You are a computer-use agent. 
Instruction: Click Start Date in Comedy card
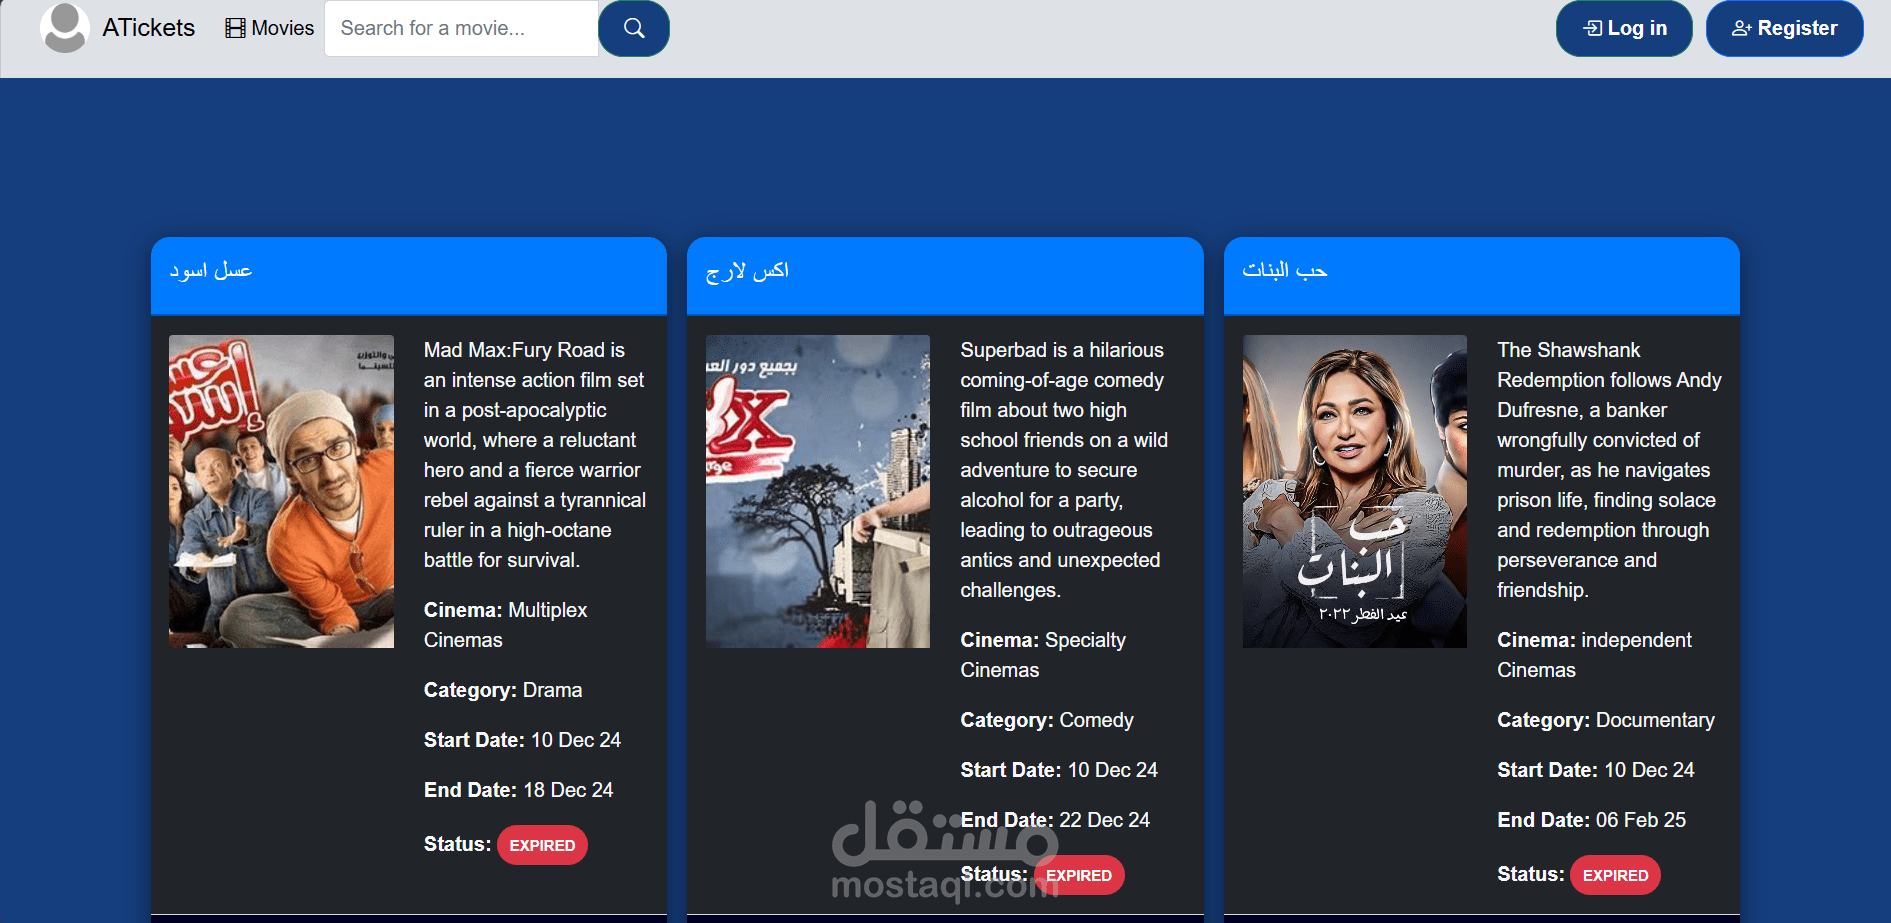[x=1059, y=770]
